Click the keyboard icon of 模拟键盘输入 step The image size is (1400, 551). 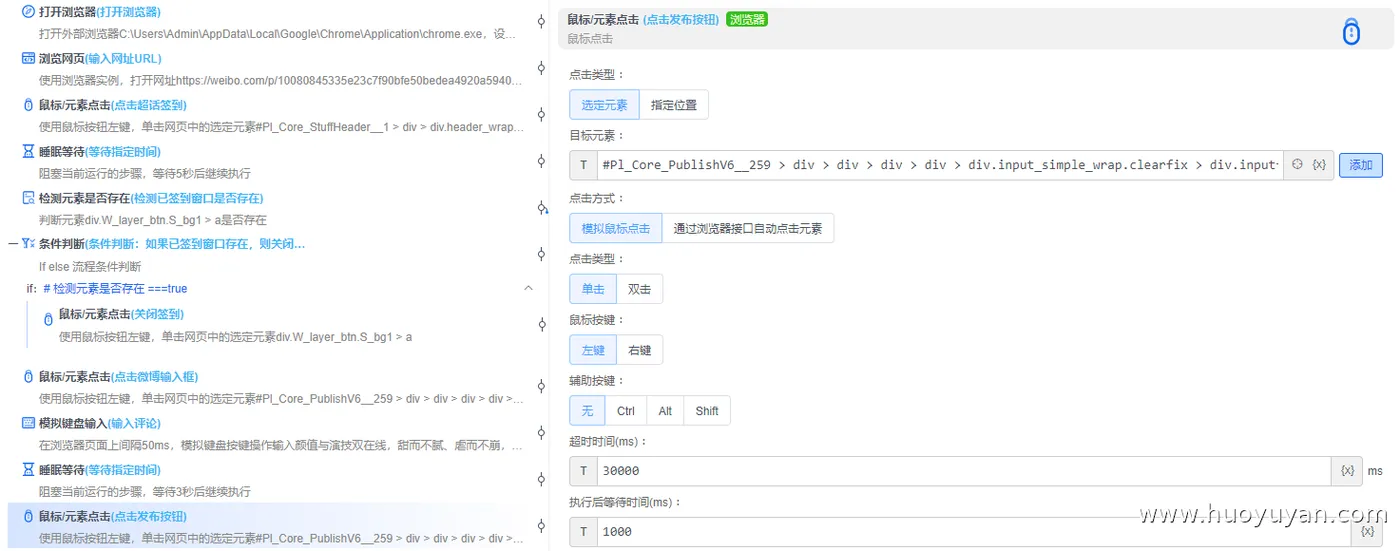tap(28, 423)
